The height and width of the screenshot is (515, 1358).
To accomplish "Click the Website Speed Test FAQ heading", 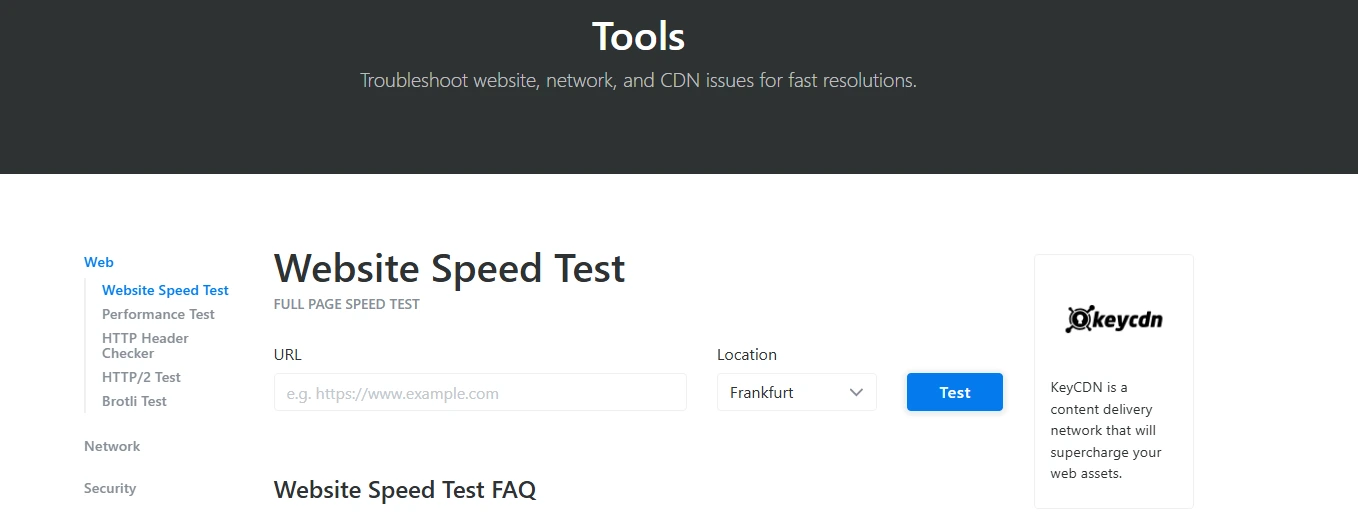I will [404, 490].
